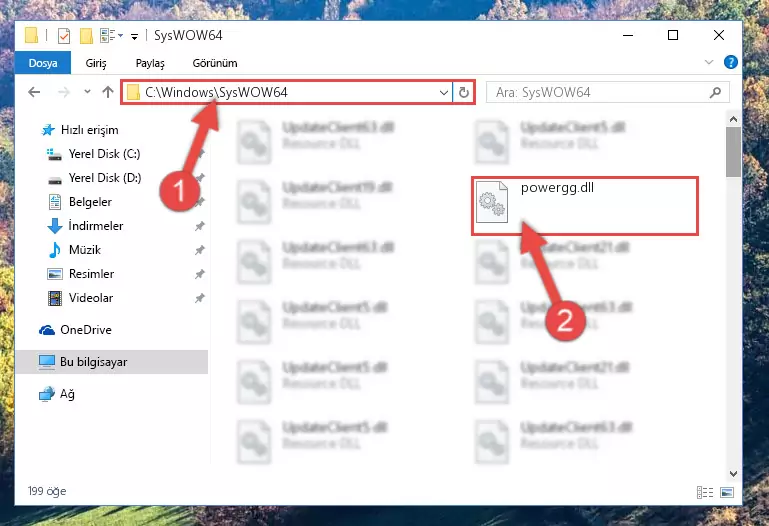Open the blue Help question-mark icon
The image size is (769, 526).
coord(730,62)
